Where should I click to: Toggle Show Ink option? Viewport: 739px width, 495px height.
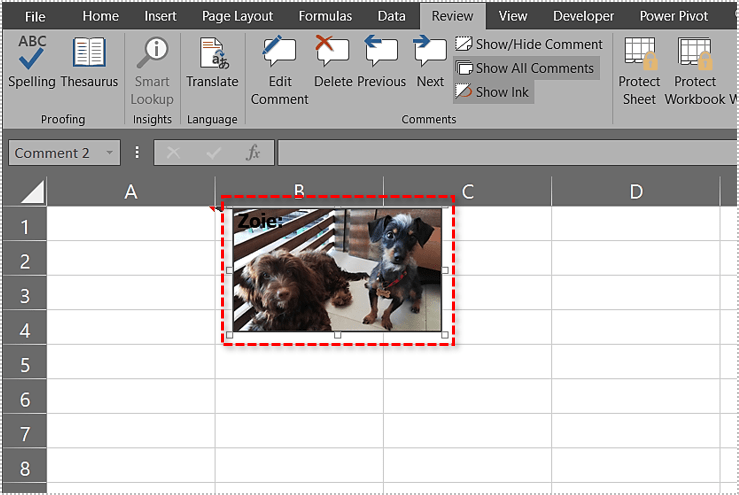pos(494,92)
